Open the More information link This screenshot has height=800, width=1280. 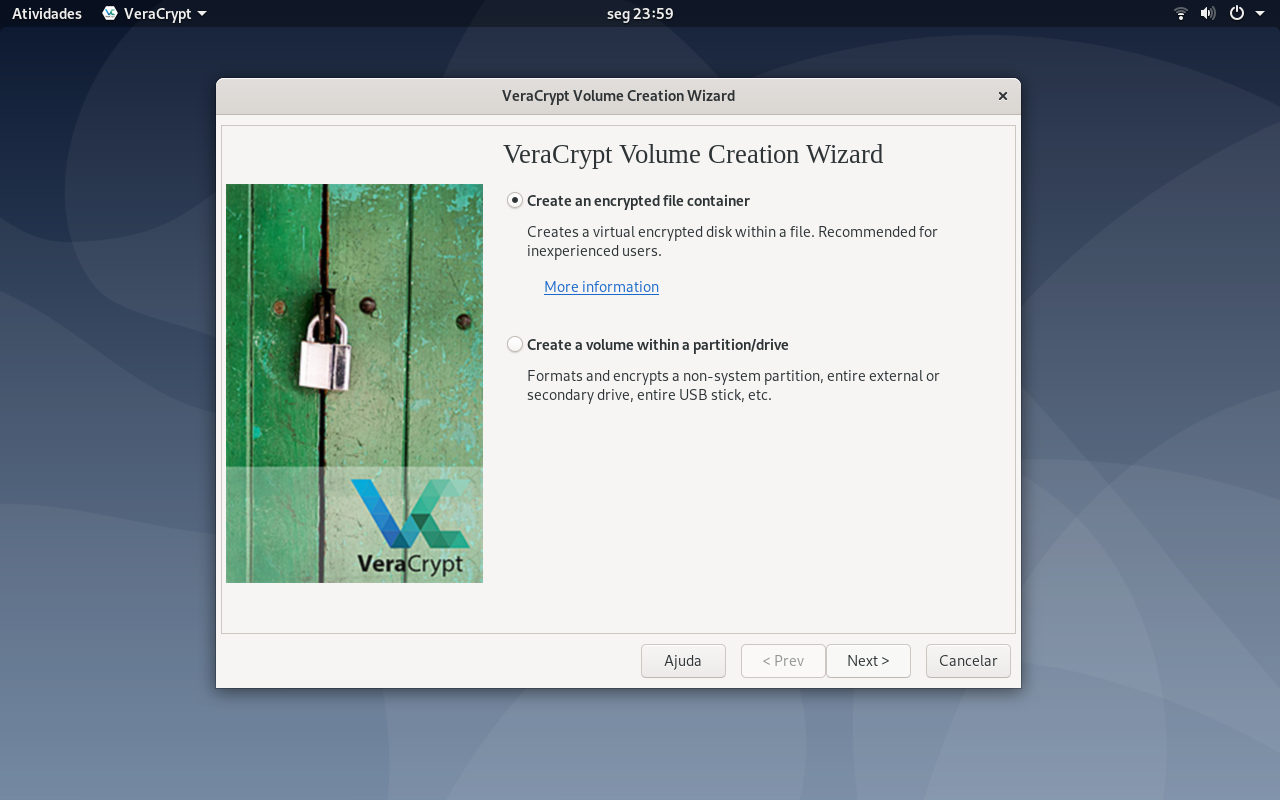(601, 287)
